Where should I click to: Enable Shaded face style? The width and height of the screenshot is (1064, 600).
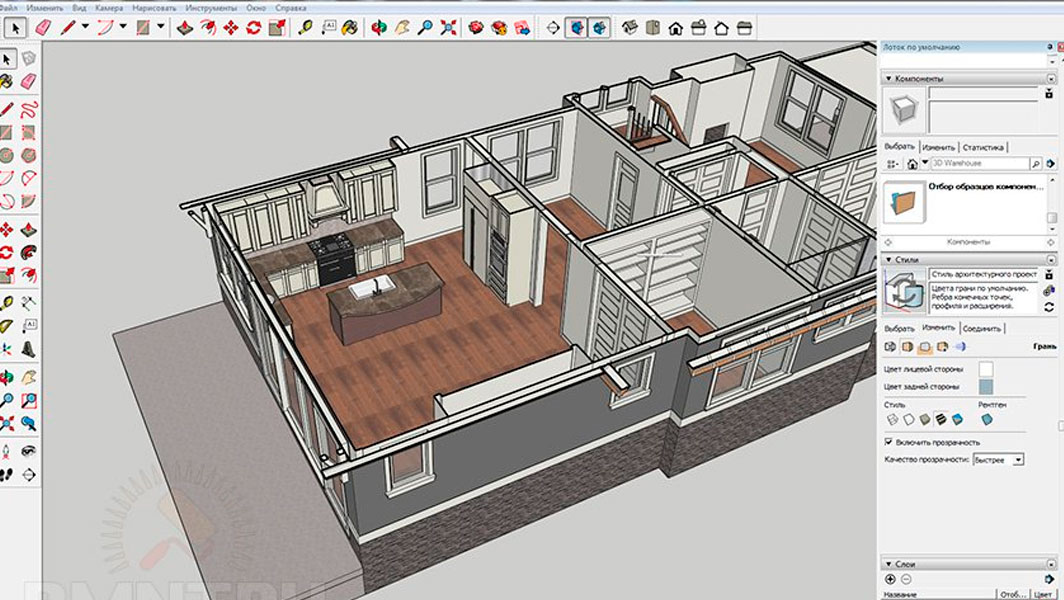pos(925,419)
